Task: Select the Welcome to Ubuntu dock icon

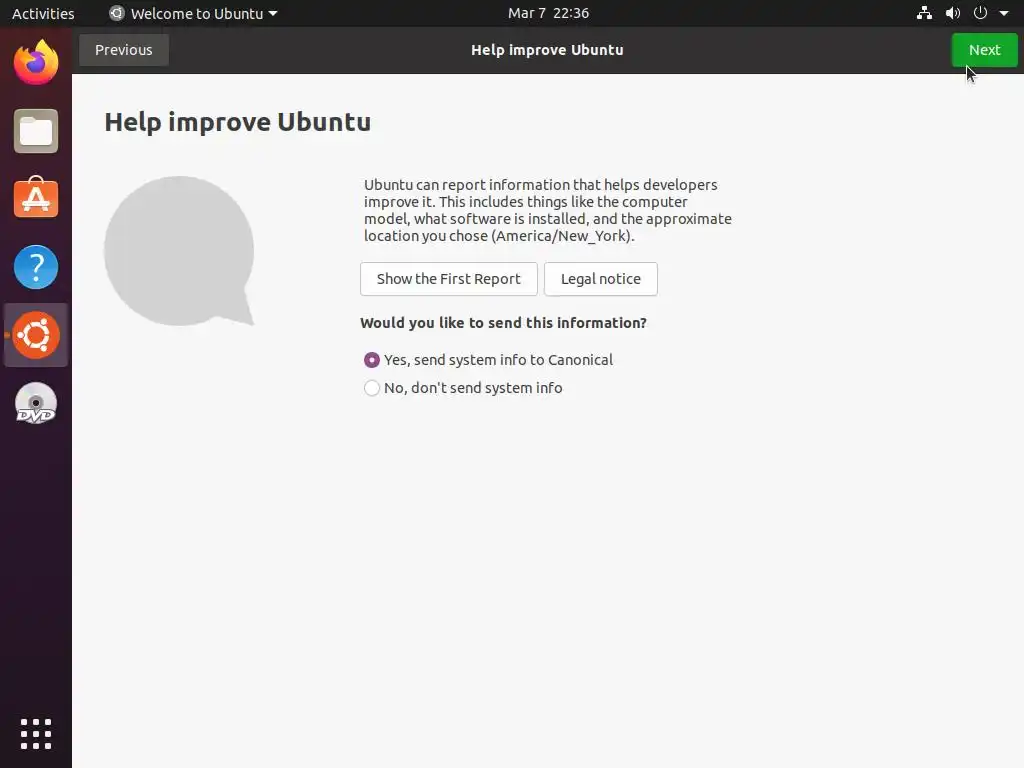Action: click(36, 335)
